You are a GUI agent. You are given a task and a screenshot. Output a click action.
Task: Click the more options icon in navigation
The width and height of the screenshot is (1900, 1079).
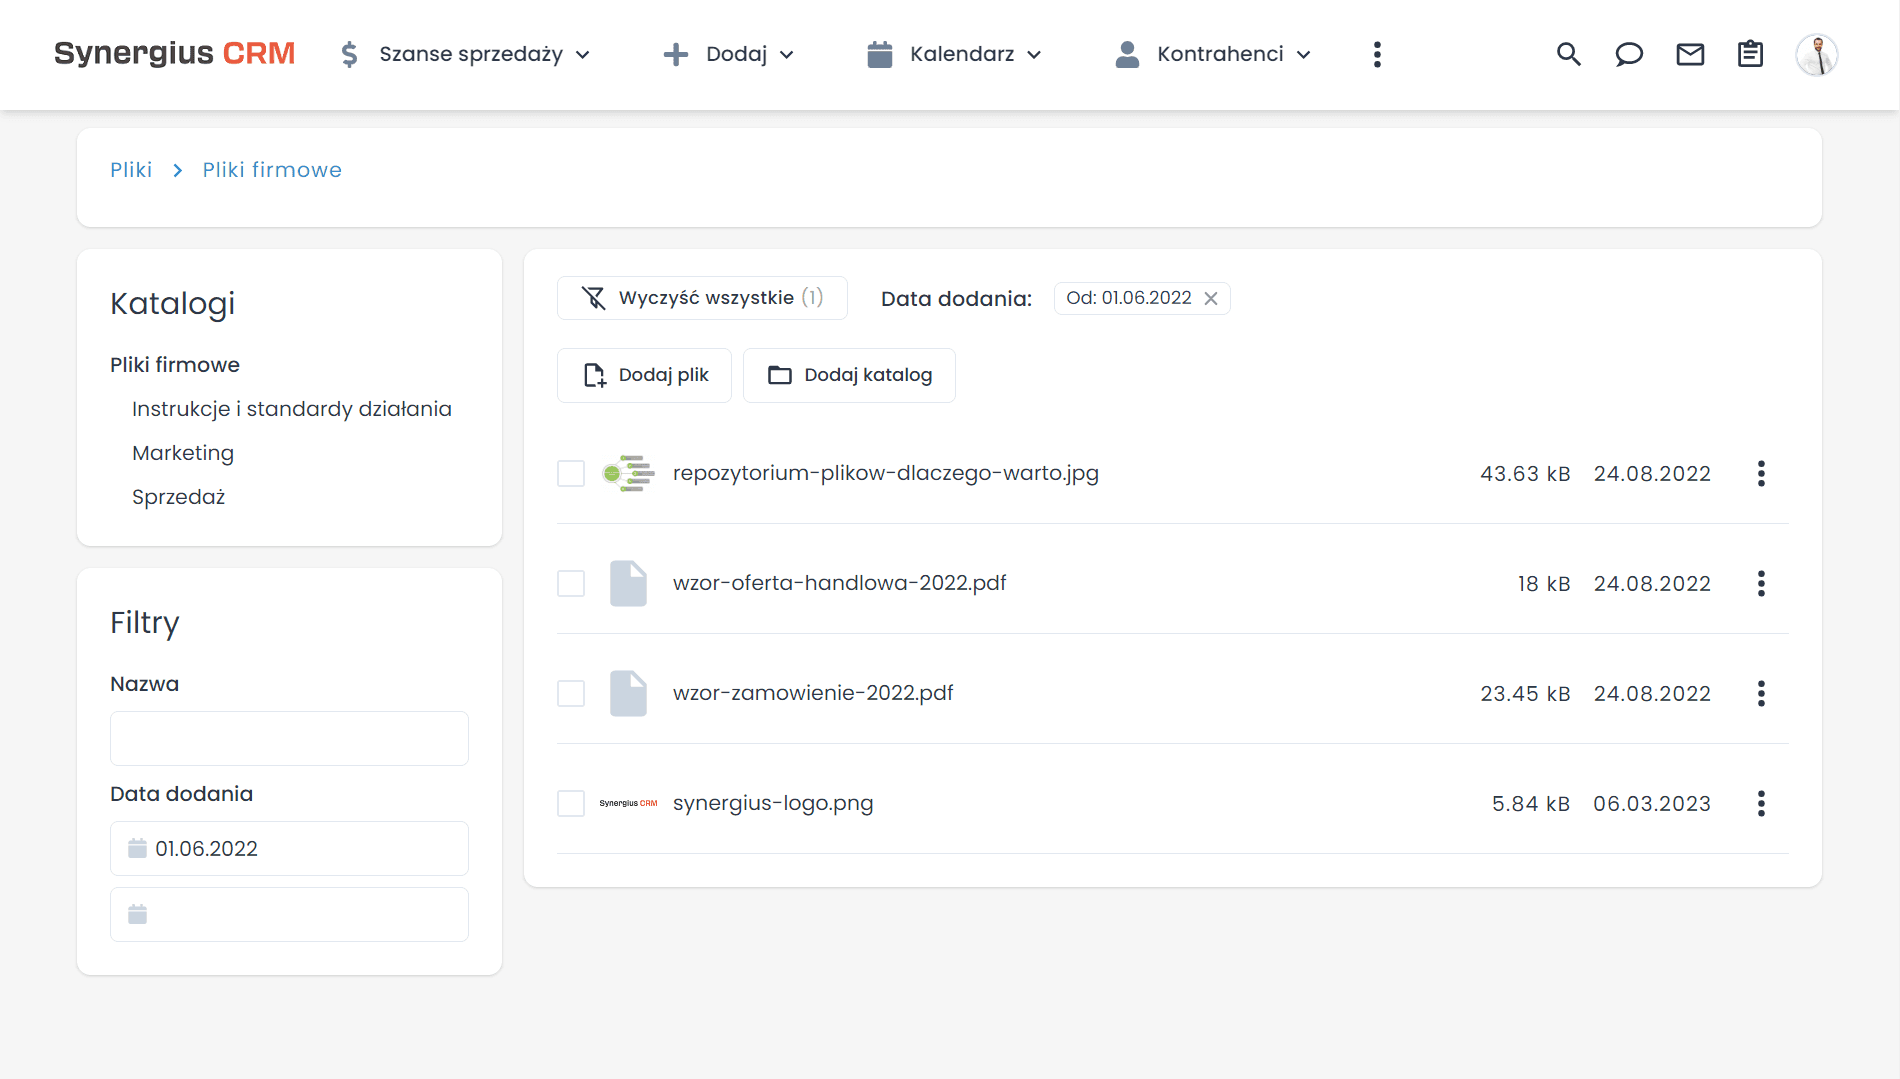pos(1377,54)
